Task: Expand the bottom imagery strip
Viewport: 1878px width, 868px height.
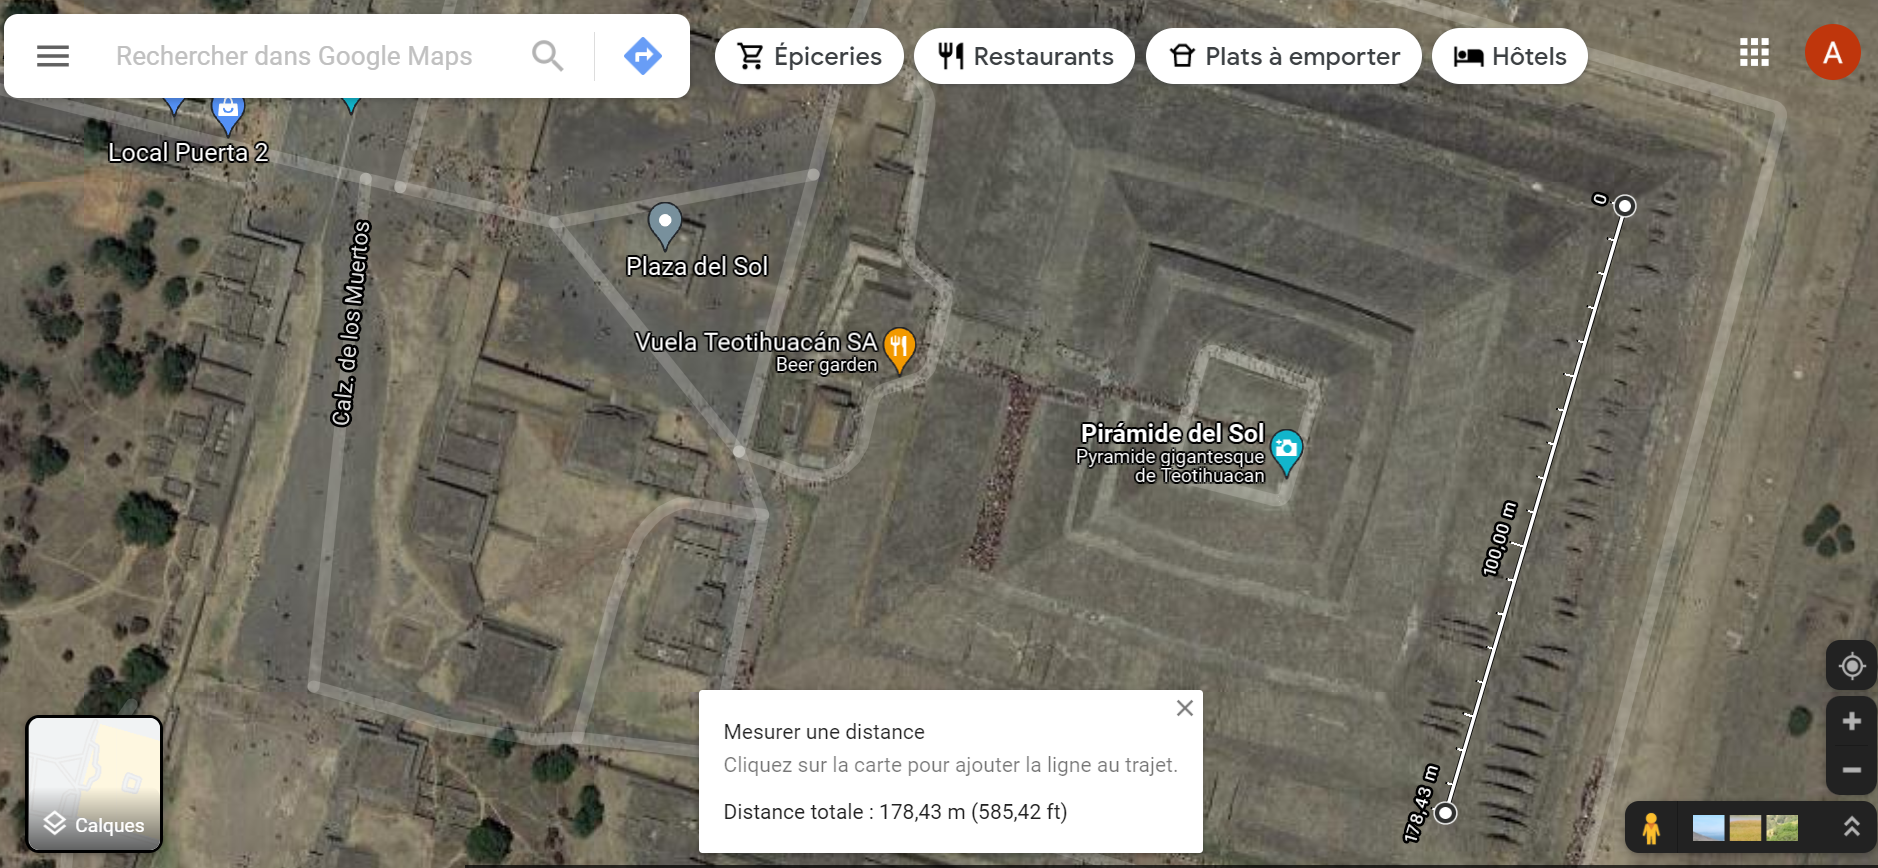Action: (1851, 827)
